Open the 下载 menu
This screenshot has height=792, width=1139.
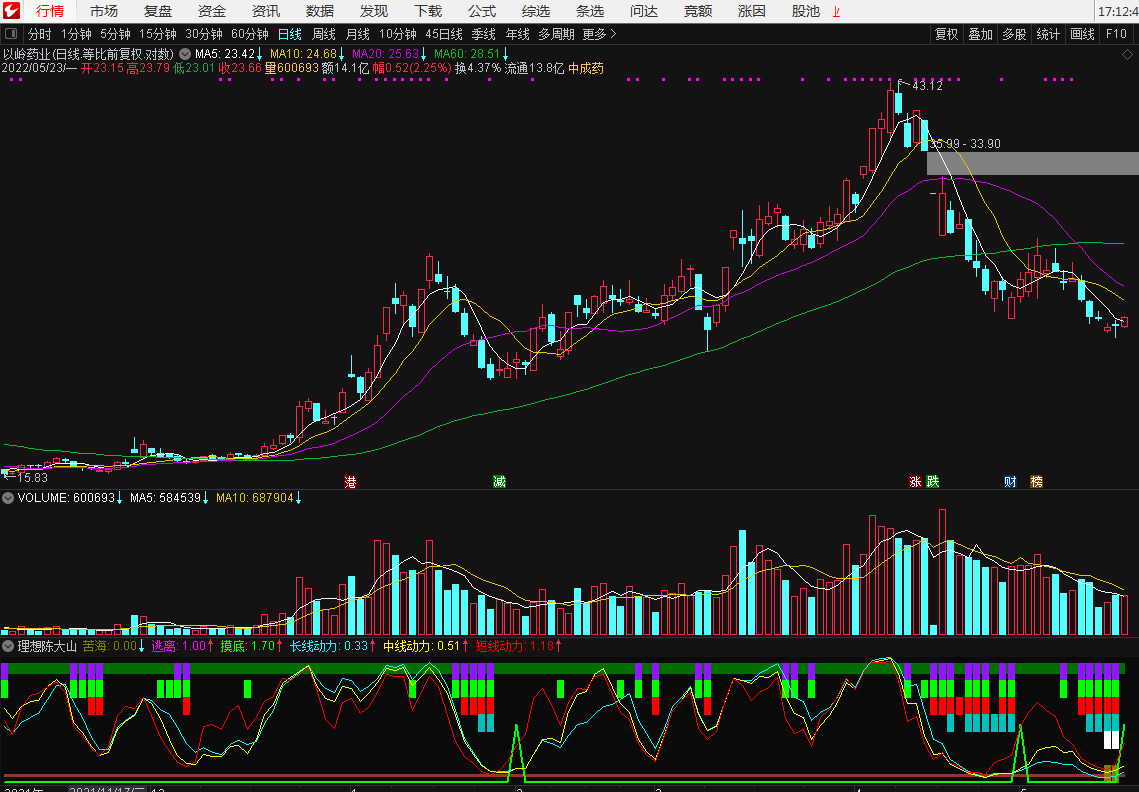pyautogui.click(x=428, y=11)
